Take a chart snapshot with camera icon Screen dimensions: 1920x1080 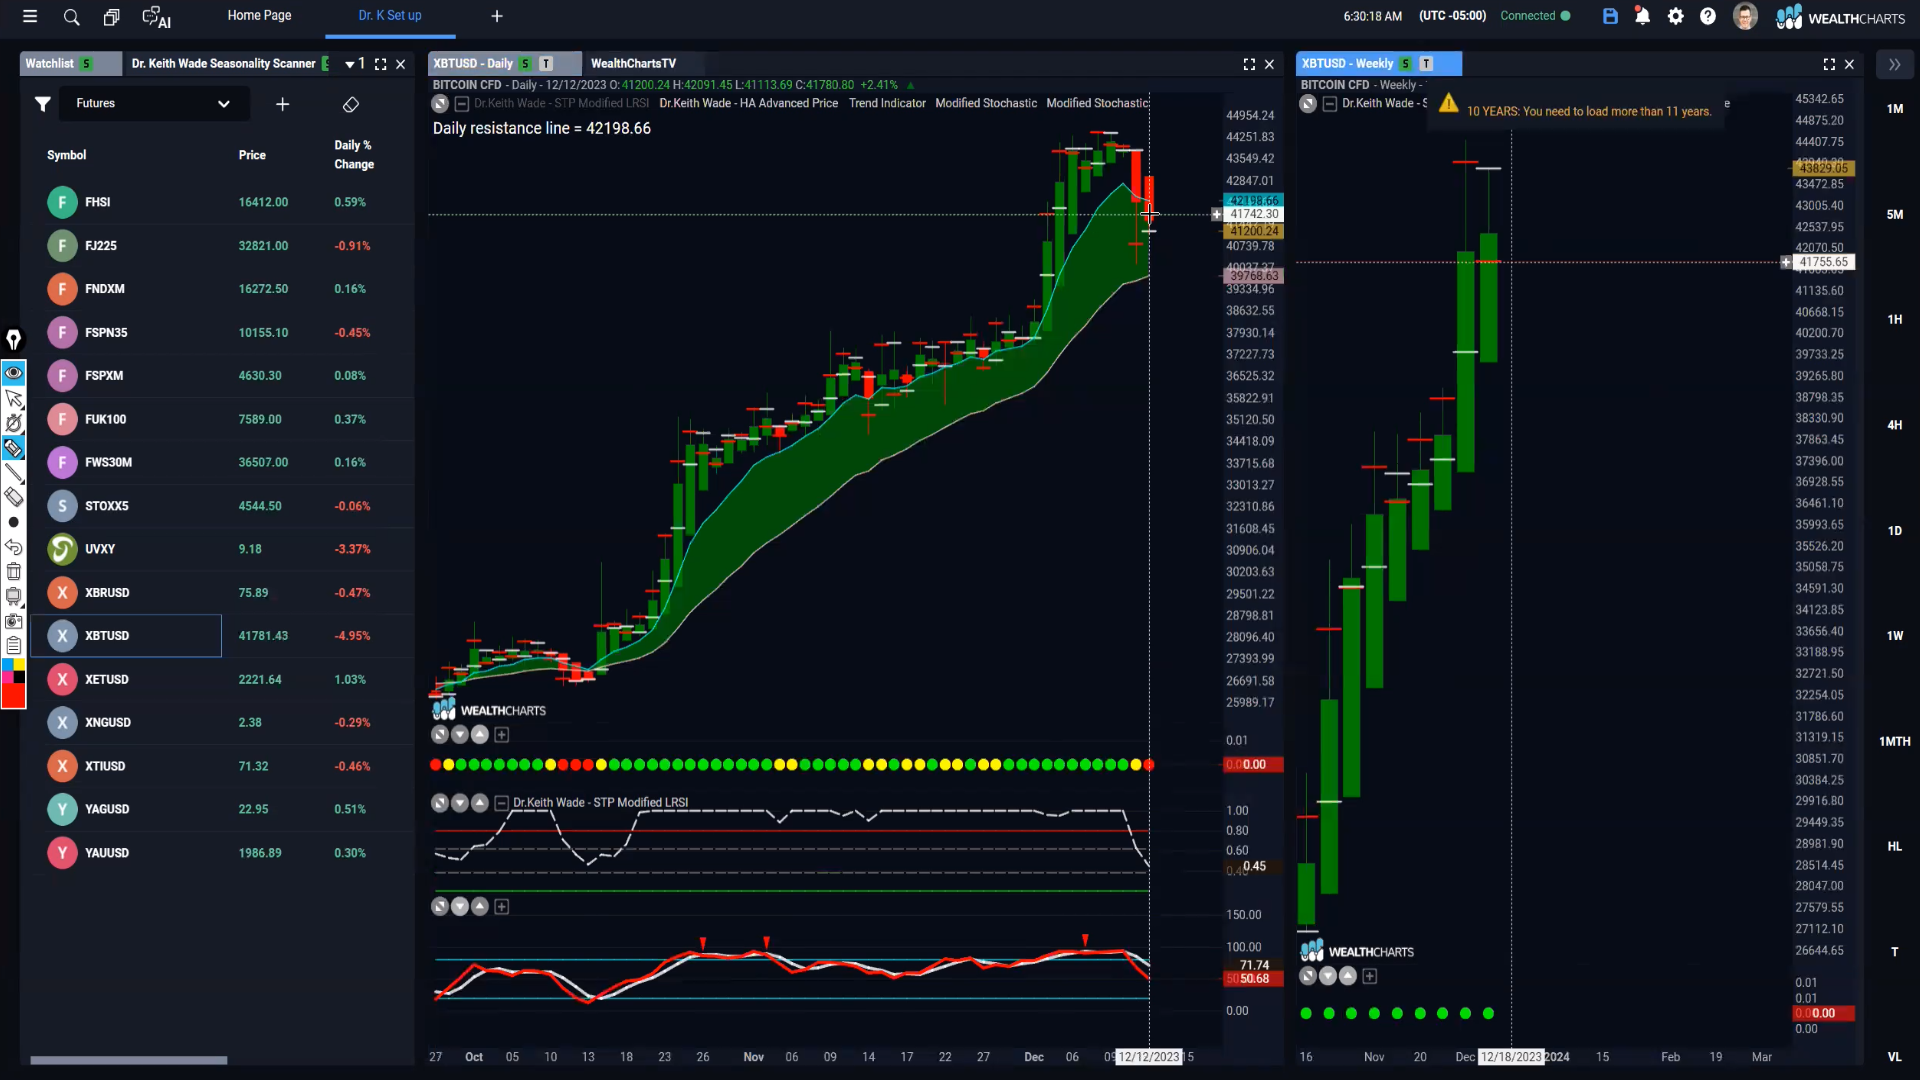pos(13,621)
